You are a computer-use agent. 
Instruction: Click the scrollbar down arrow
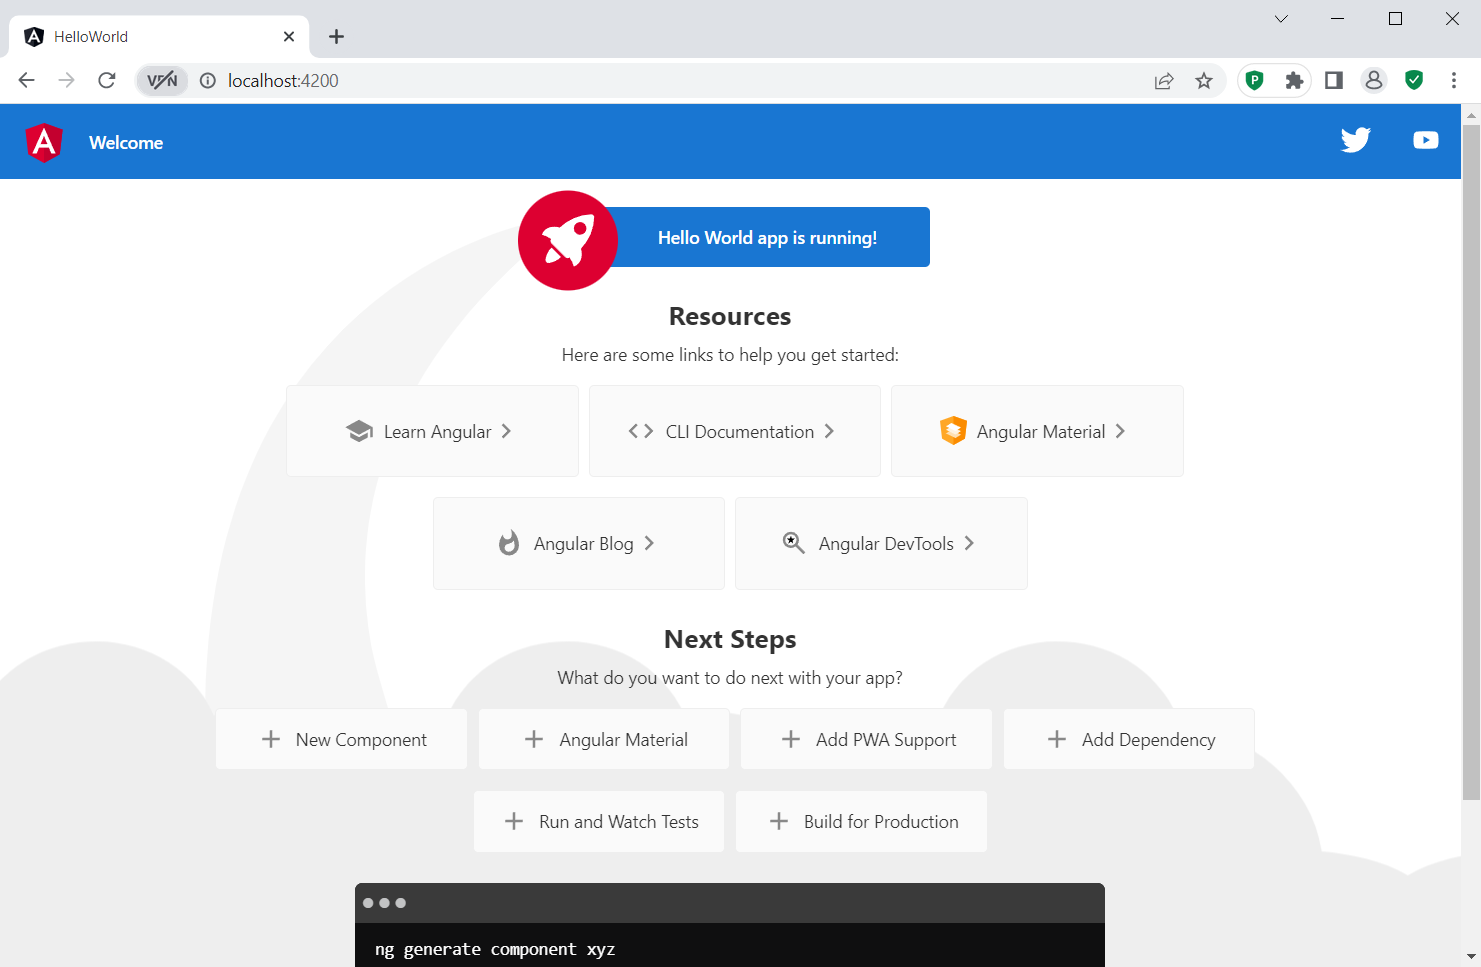pos(1471,957)
